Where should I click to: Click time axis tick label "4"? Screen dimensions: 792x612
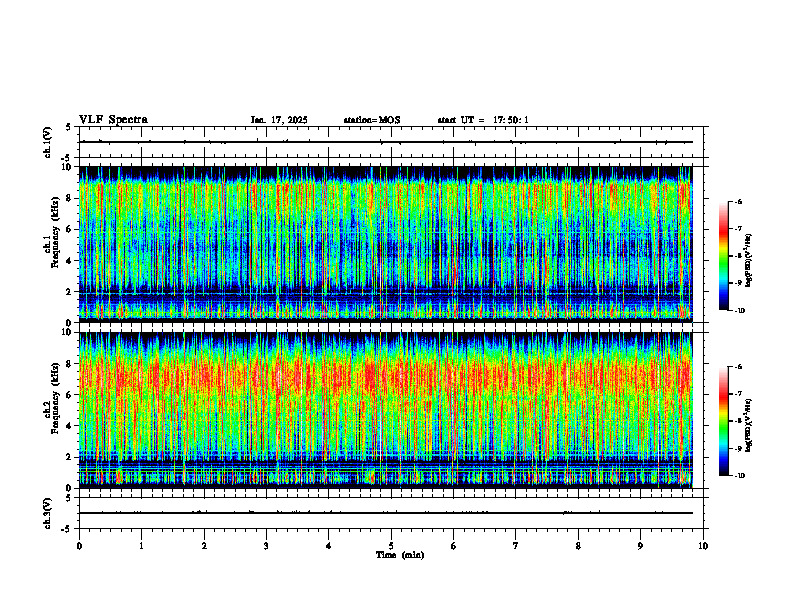click(x=329, y=546)
